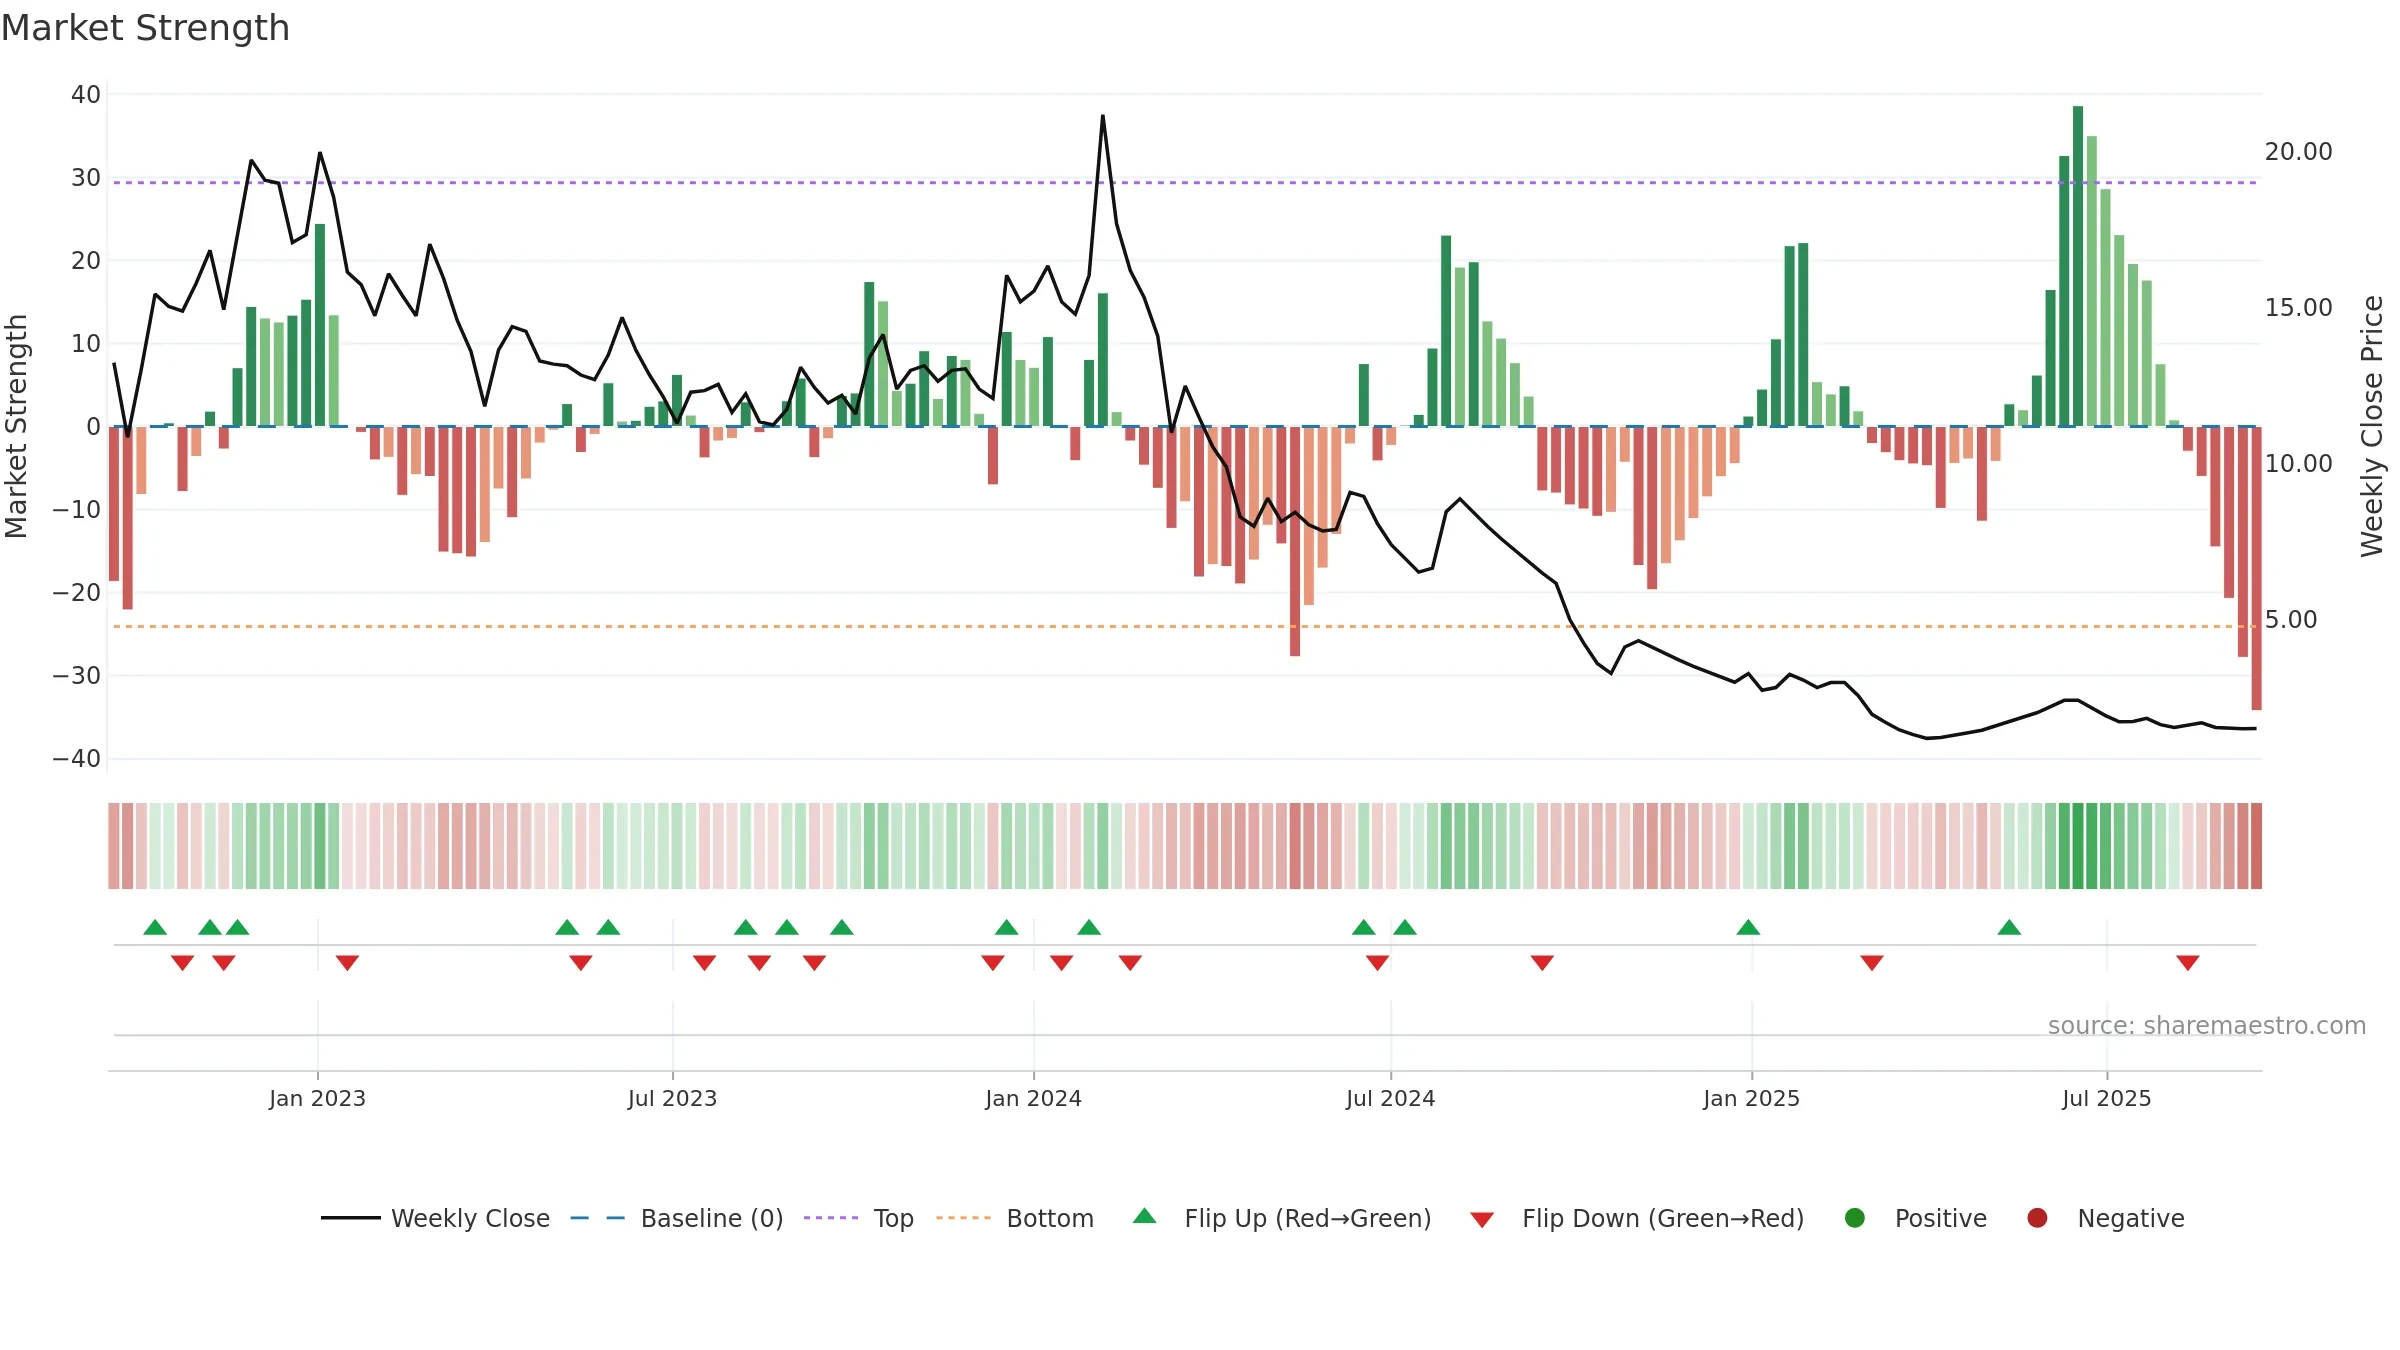Toggle the 'Flip Up (Red→Green)' legend label

click(1308, 1218)
